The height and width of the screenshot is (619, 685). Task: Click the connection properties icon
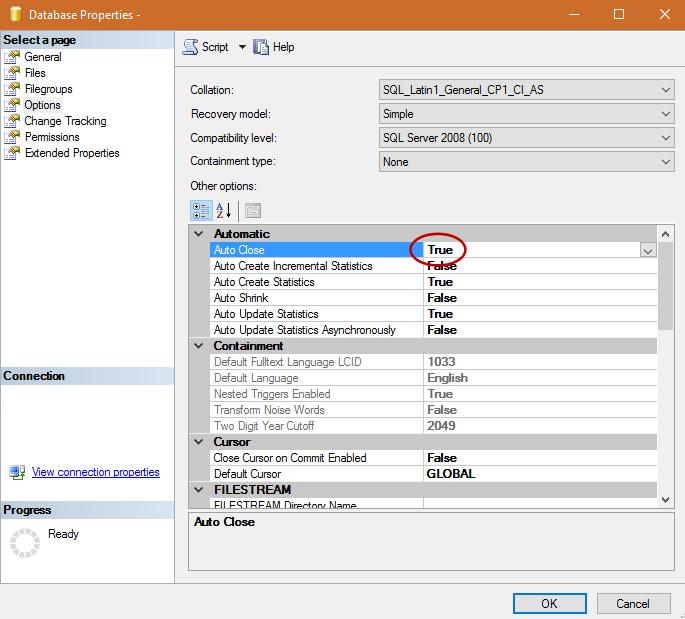pyautogui.click(x=17, y=472)
